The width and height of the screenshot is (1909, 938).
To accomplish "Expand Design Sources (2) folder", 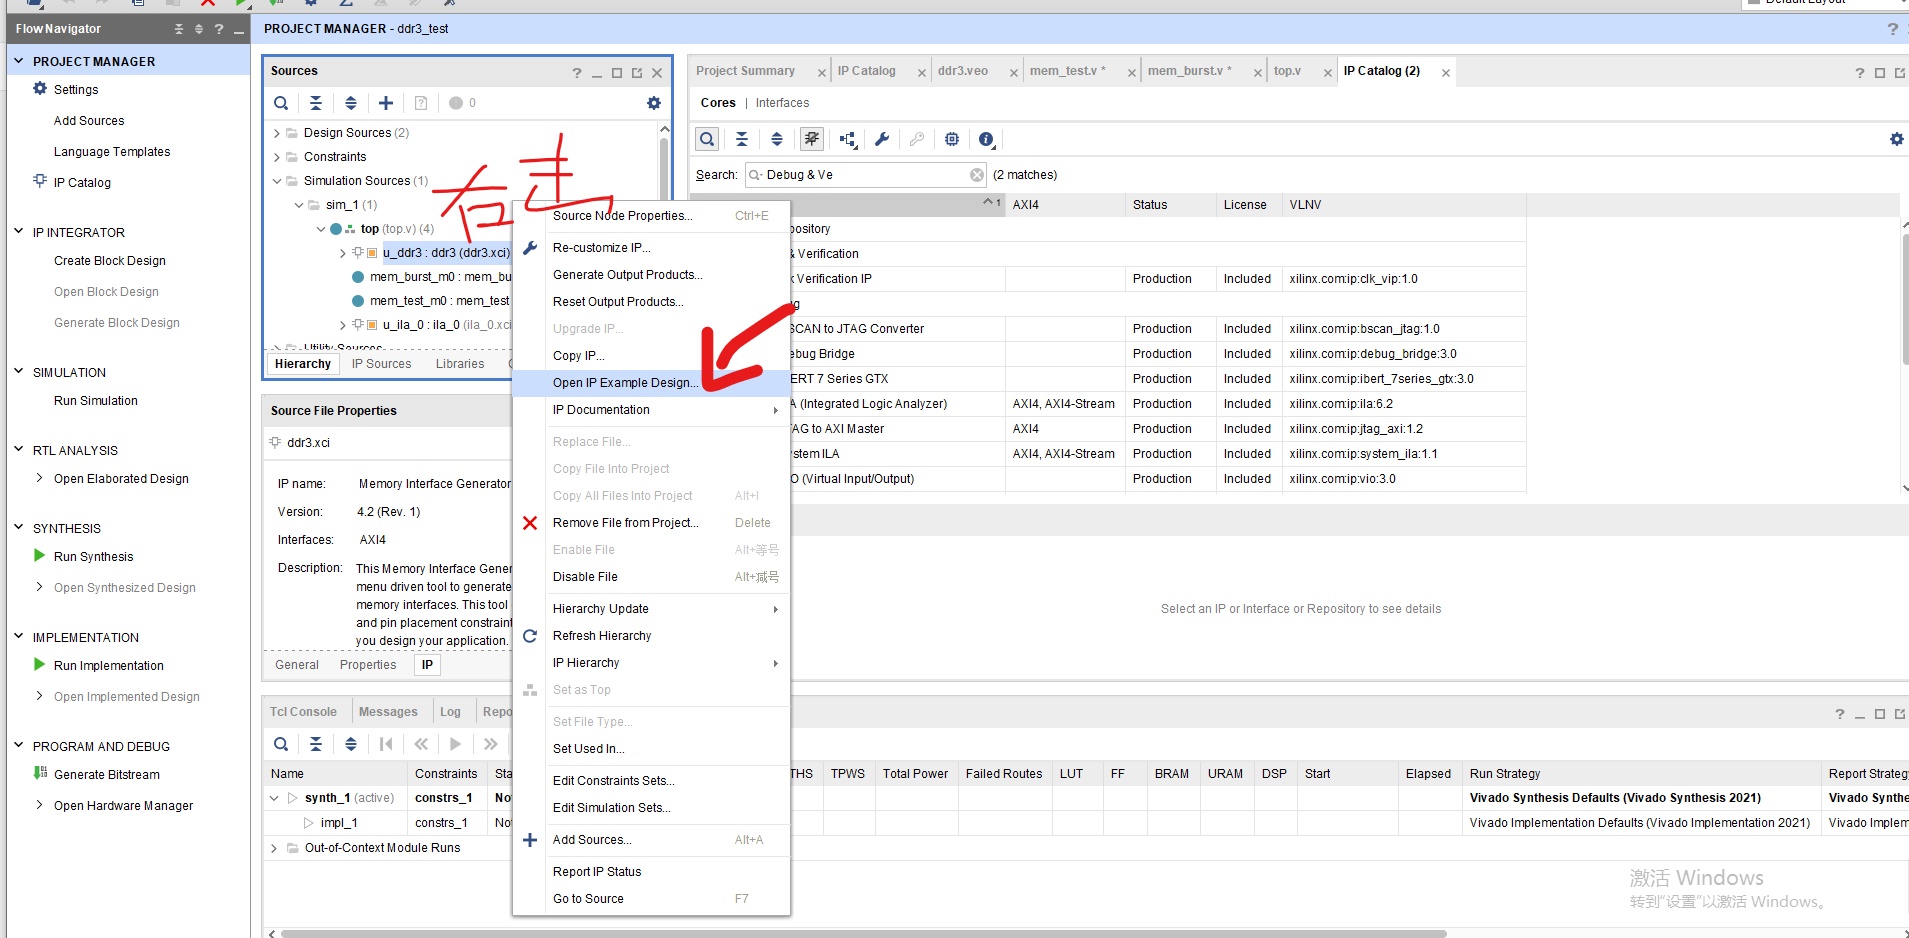I will coord(277,133).
